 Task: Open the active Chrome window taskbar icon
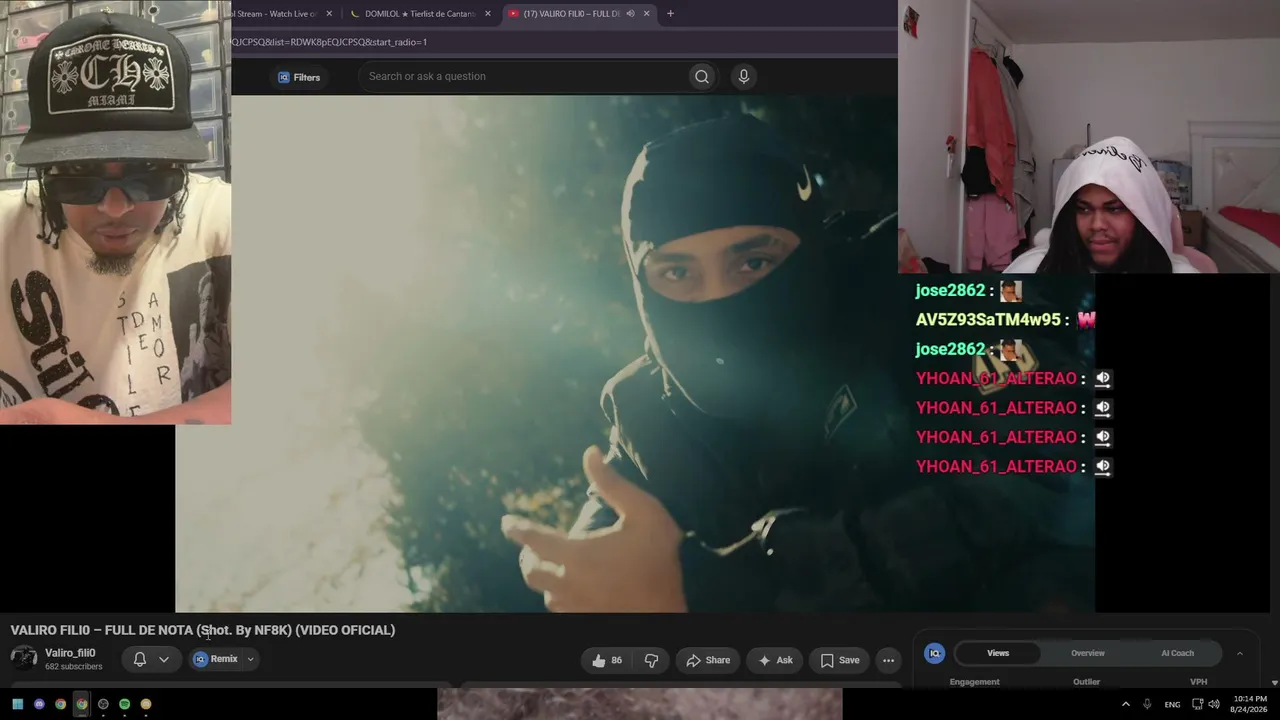[x=82, y=704]
